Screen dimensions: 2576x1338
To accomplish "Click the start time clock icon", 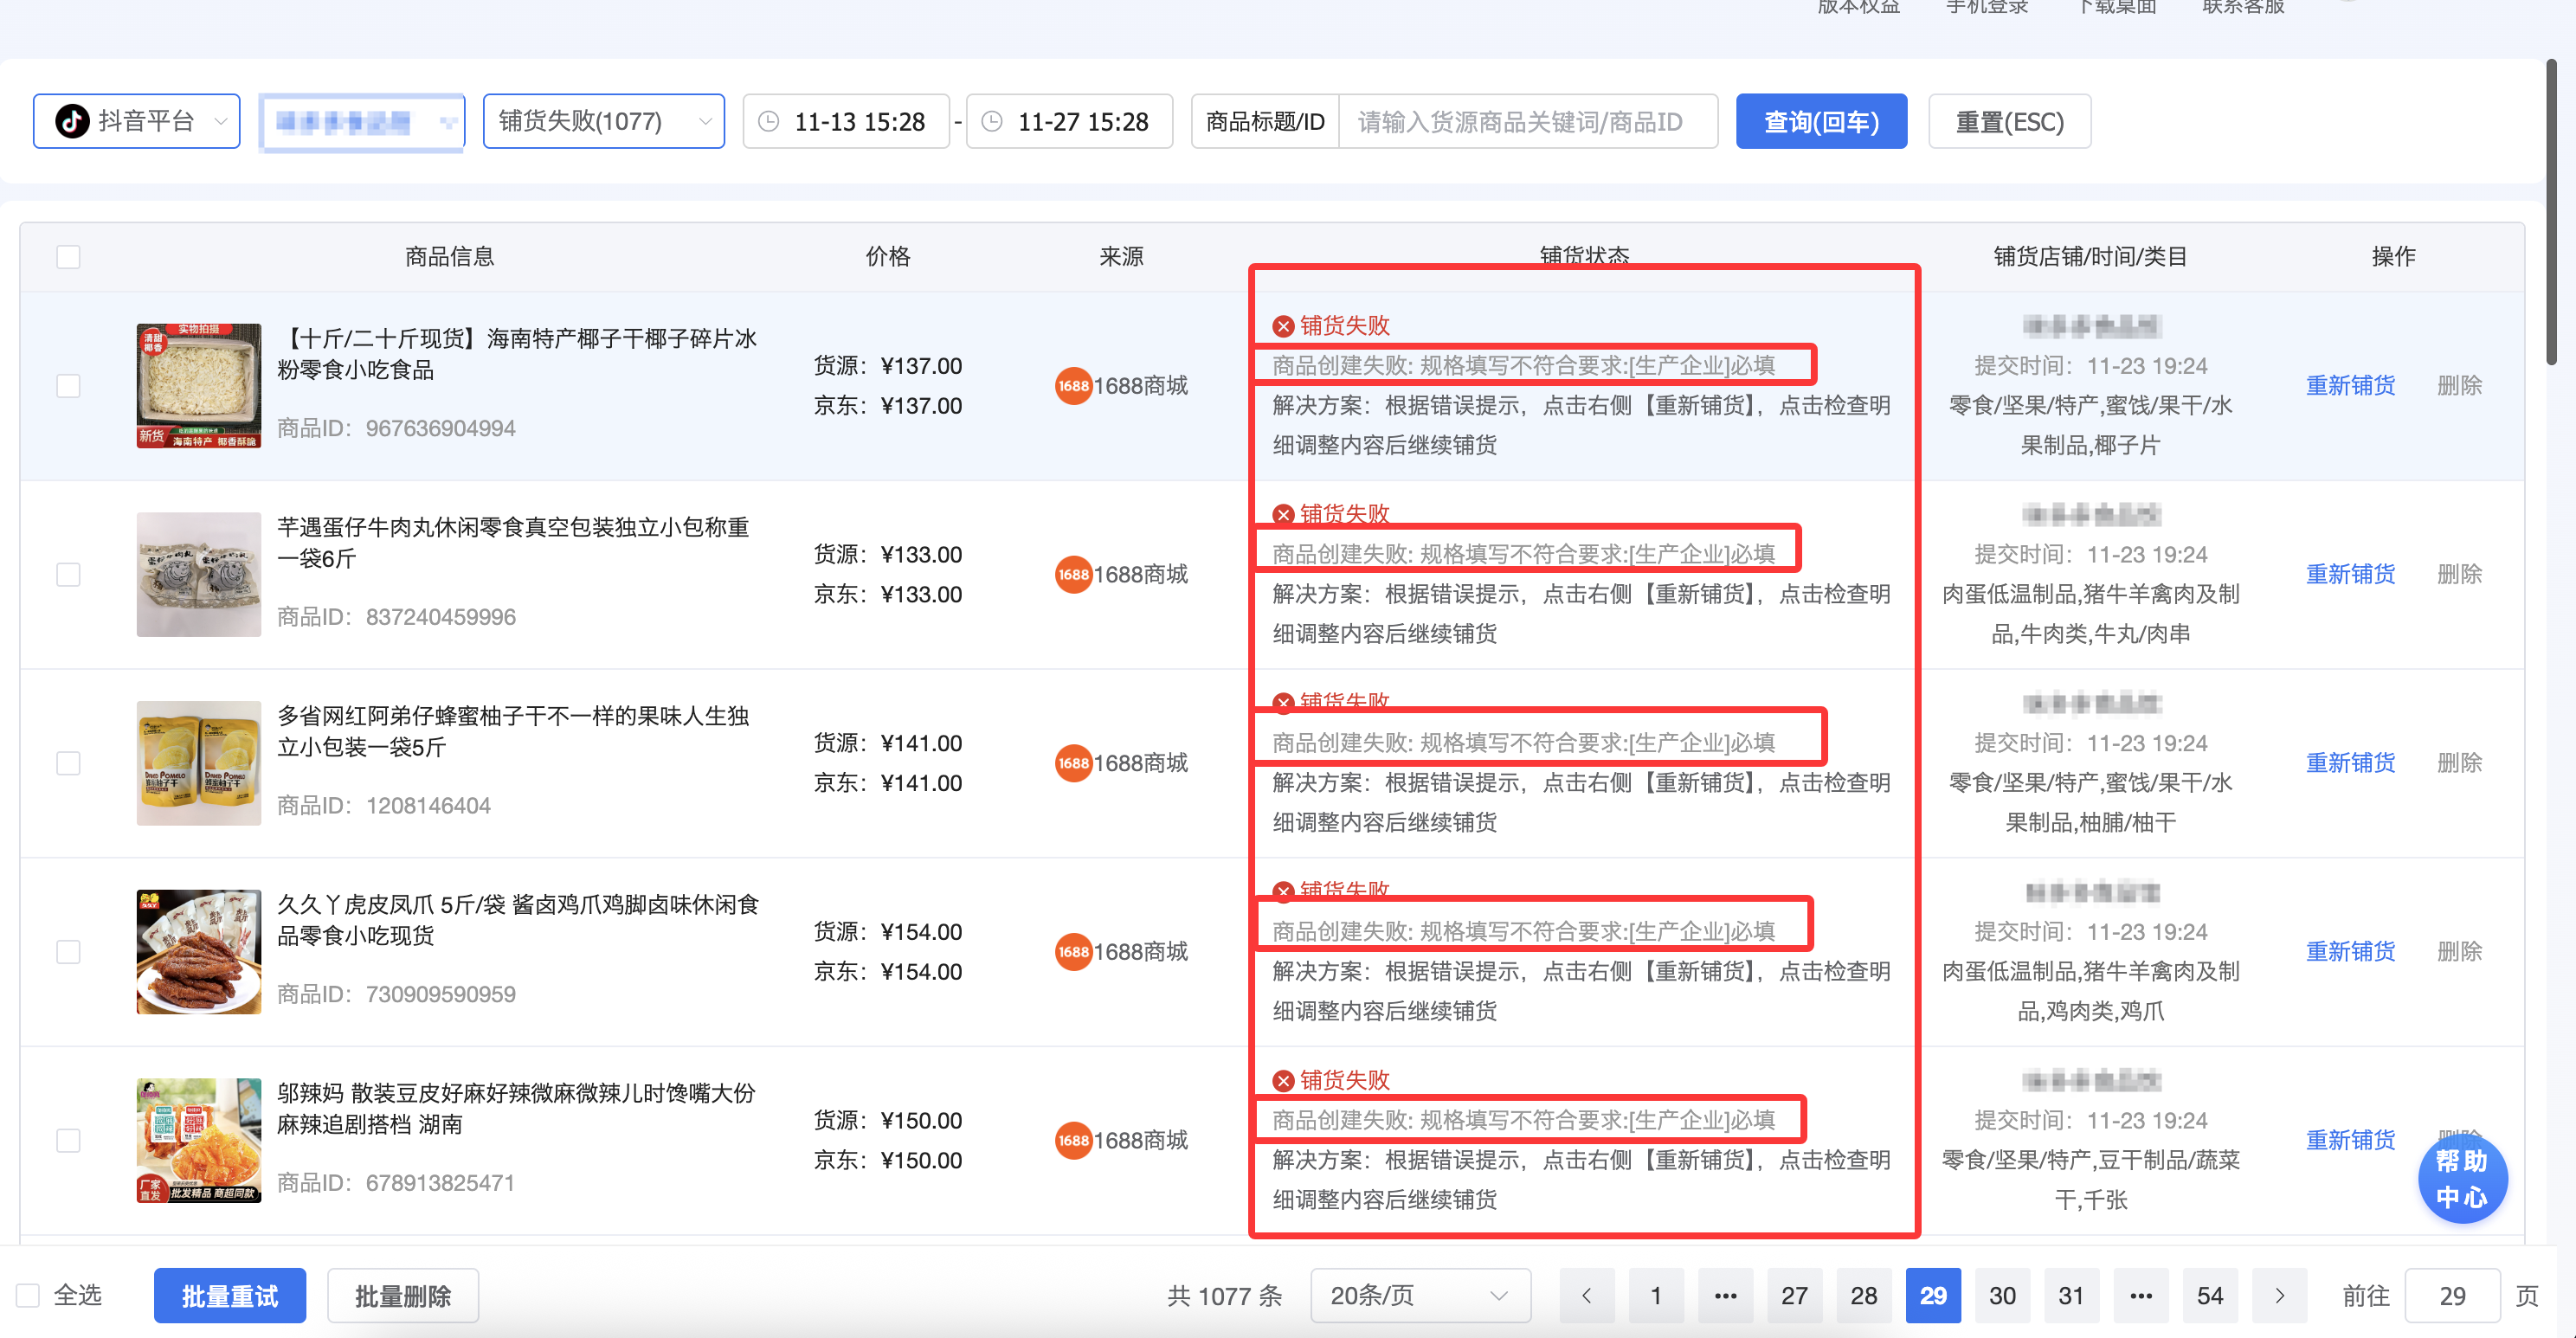I will [768, 121].
